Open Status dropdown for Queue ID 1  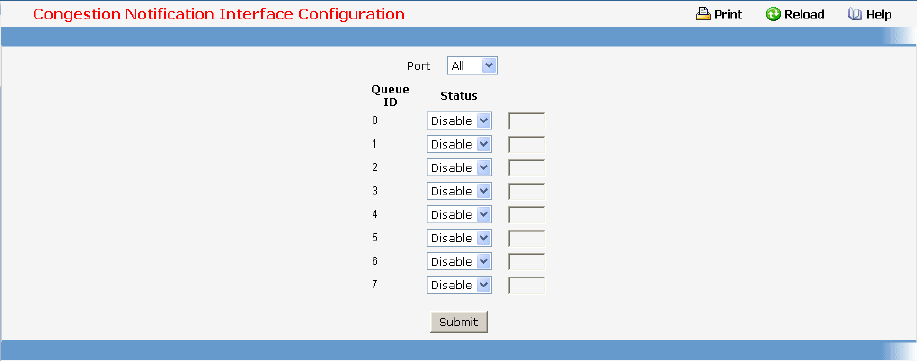click(x=459, y=145)
